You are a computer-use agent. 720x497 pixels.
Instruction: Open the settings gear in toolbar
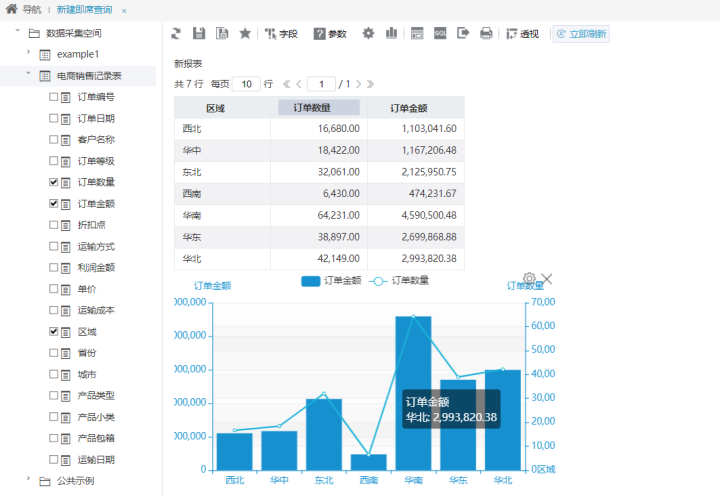tap(368, 34)
